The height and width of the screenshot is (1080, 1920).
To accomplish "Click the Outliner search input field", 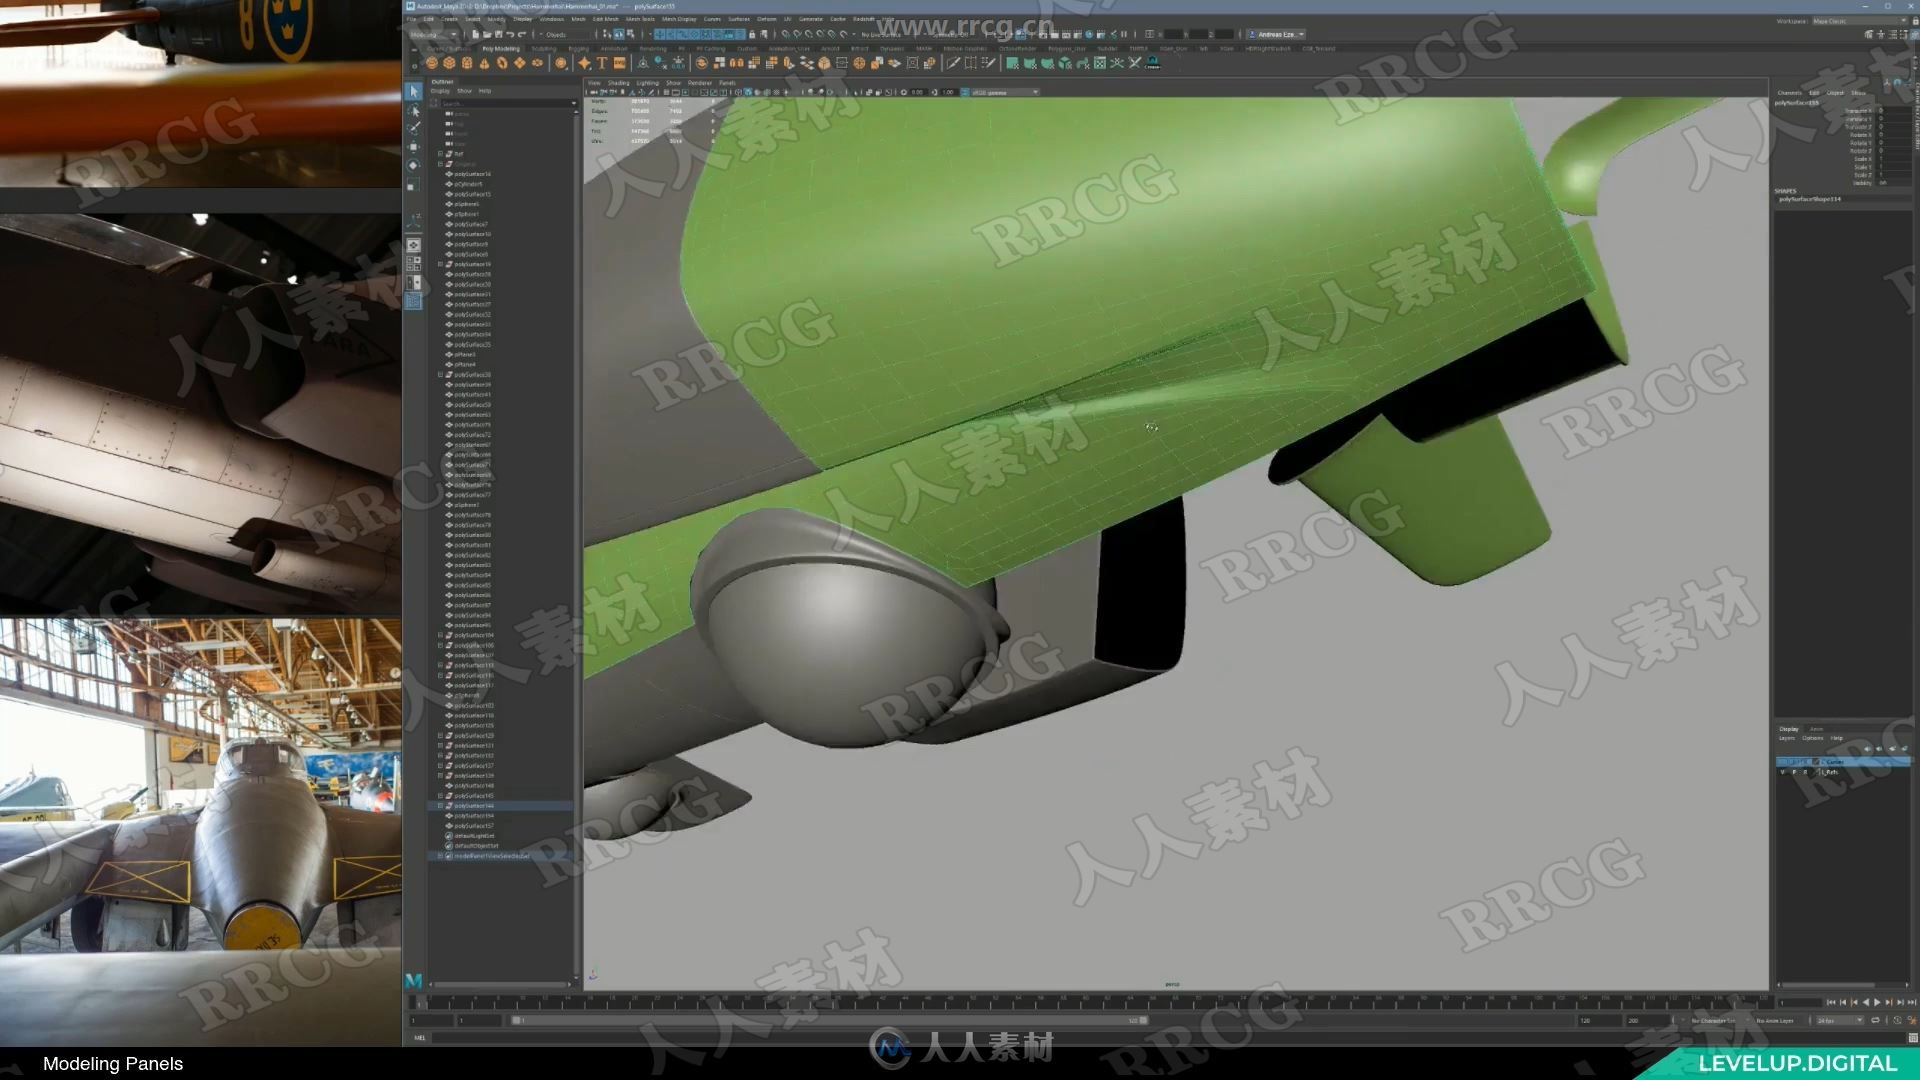I will coord(505,103).
